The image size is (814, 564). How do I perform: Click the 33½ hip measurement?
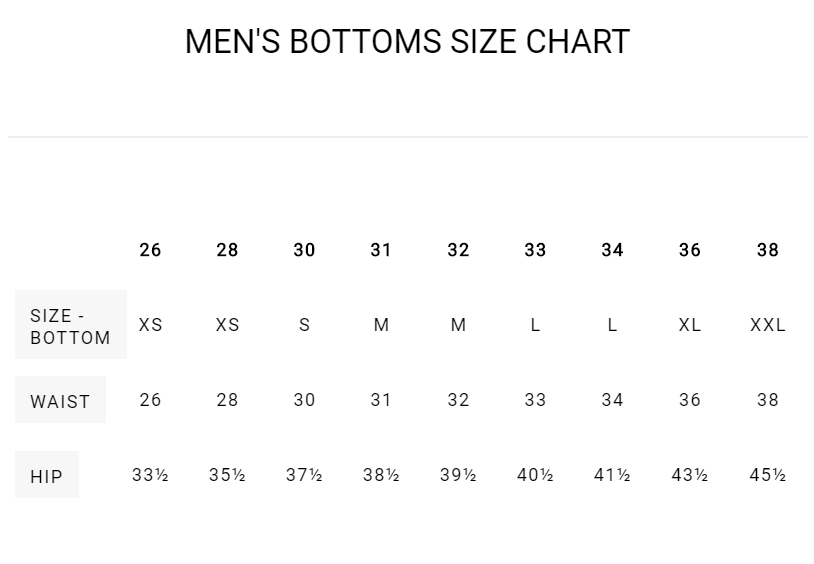click(x=150, y=475)
